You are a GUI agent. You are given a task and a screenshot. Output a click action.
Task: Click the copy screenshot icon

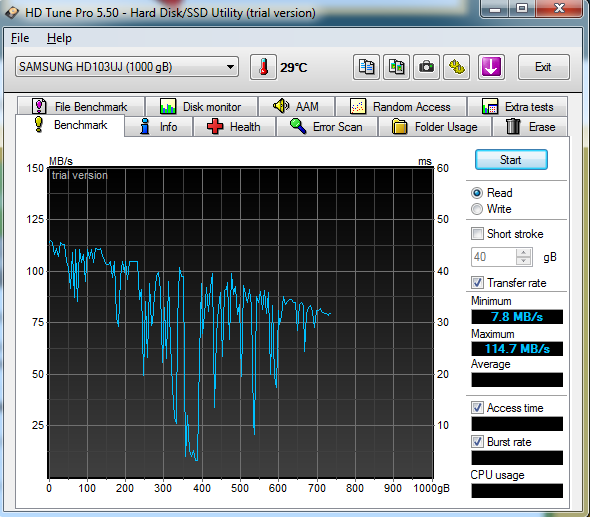(396, 67)
